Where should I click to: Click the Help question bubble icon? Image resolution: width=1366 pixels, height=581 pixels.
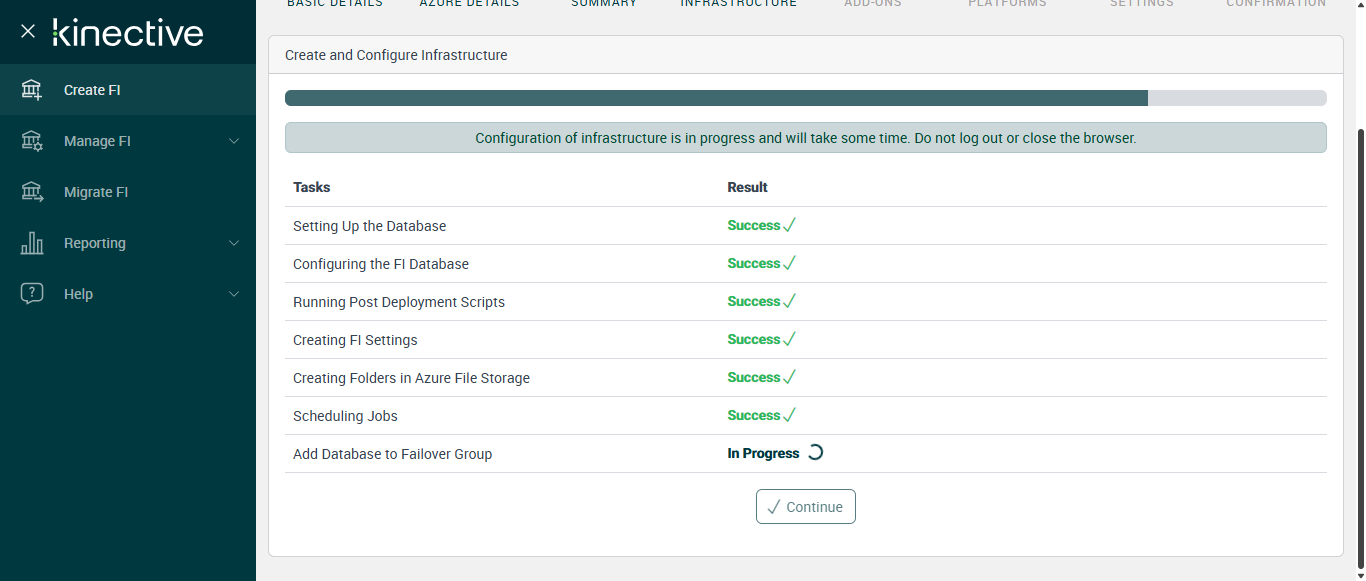tap(32, 294)
